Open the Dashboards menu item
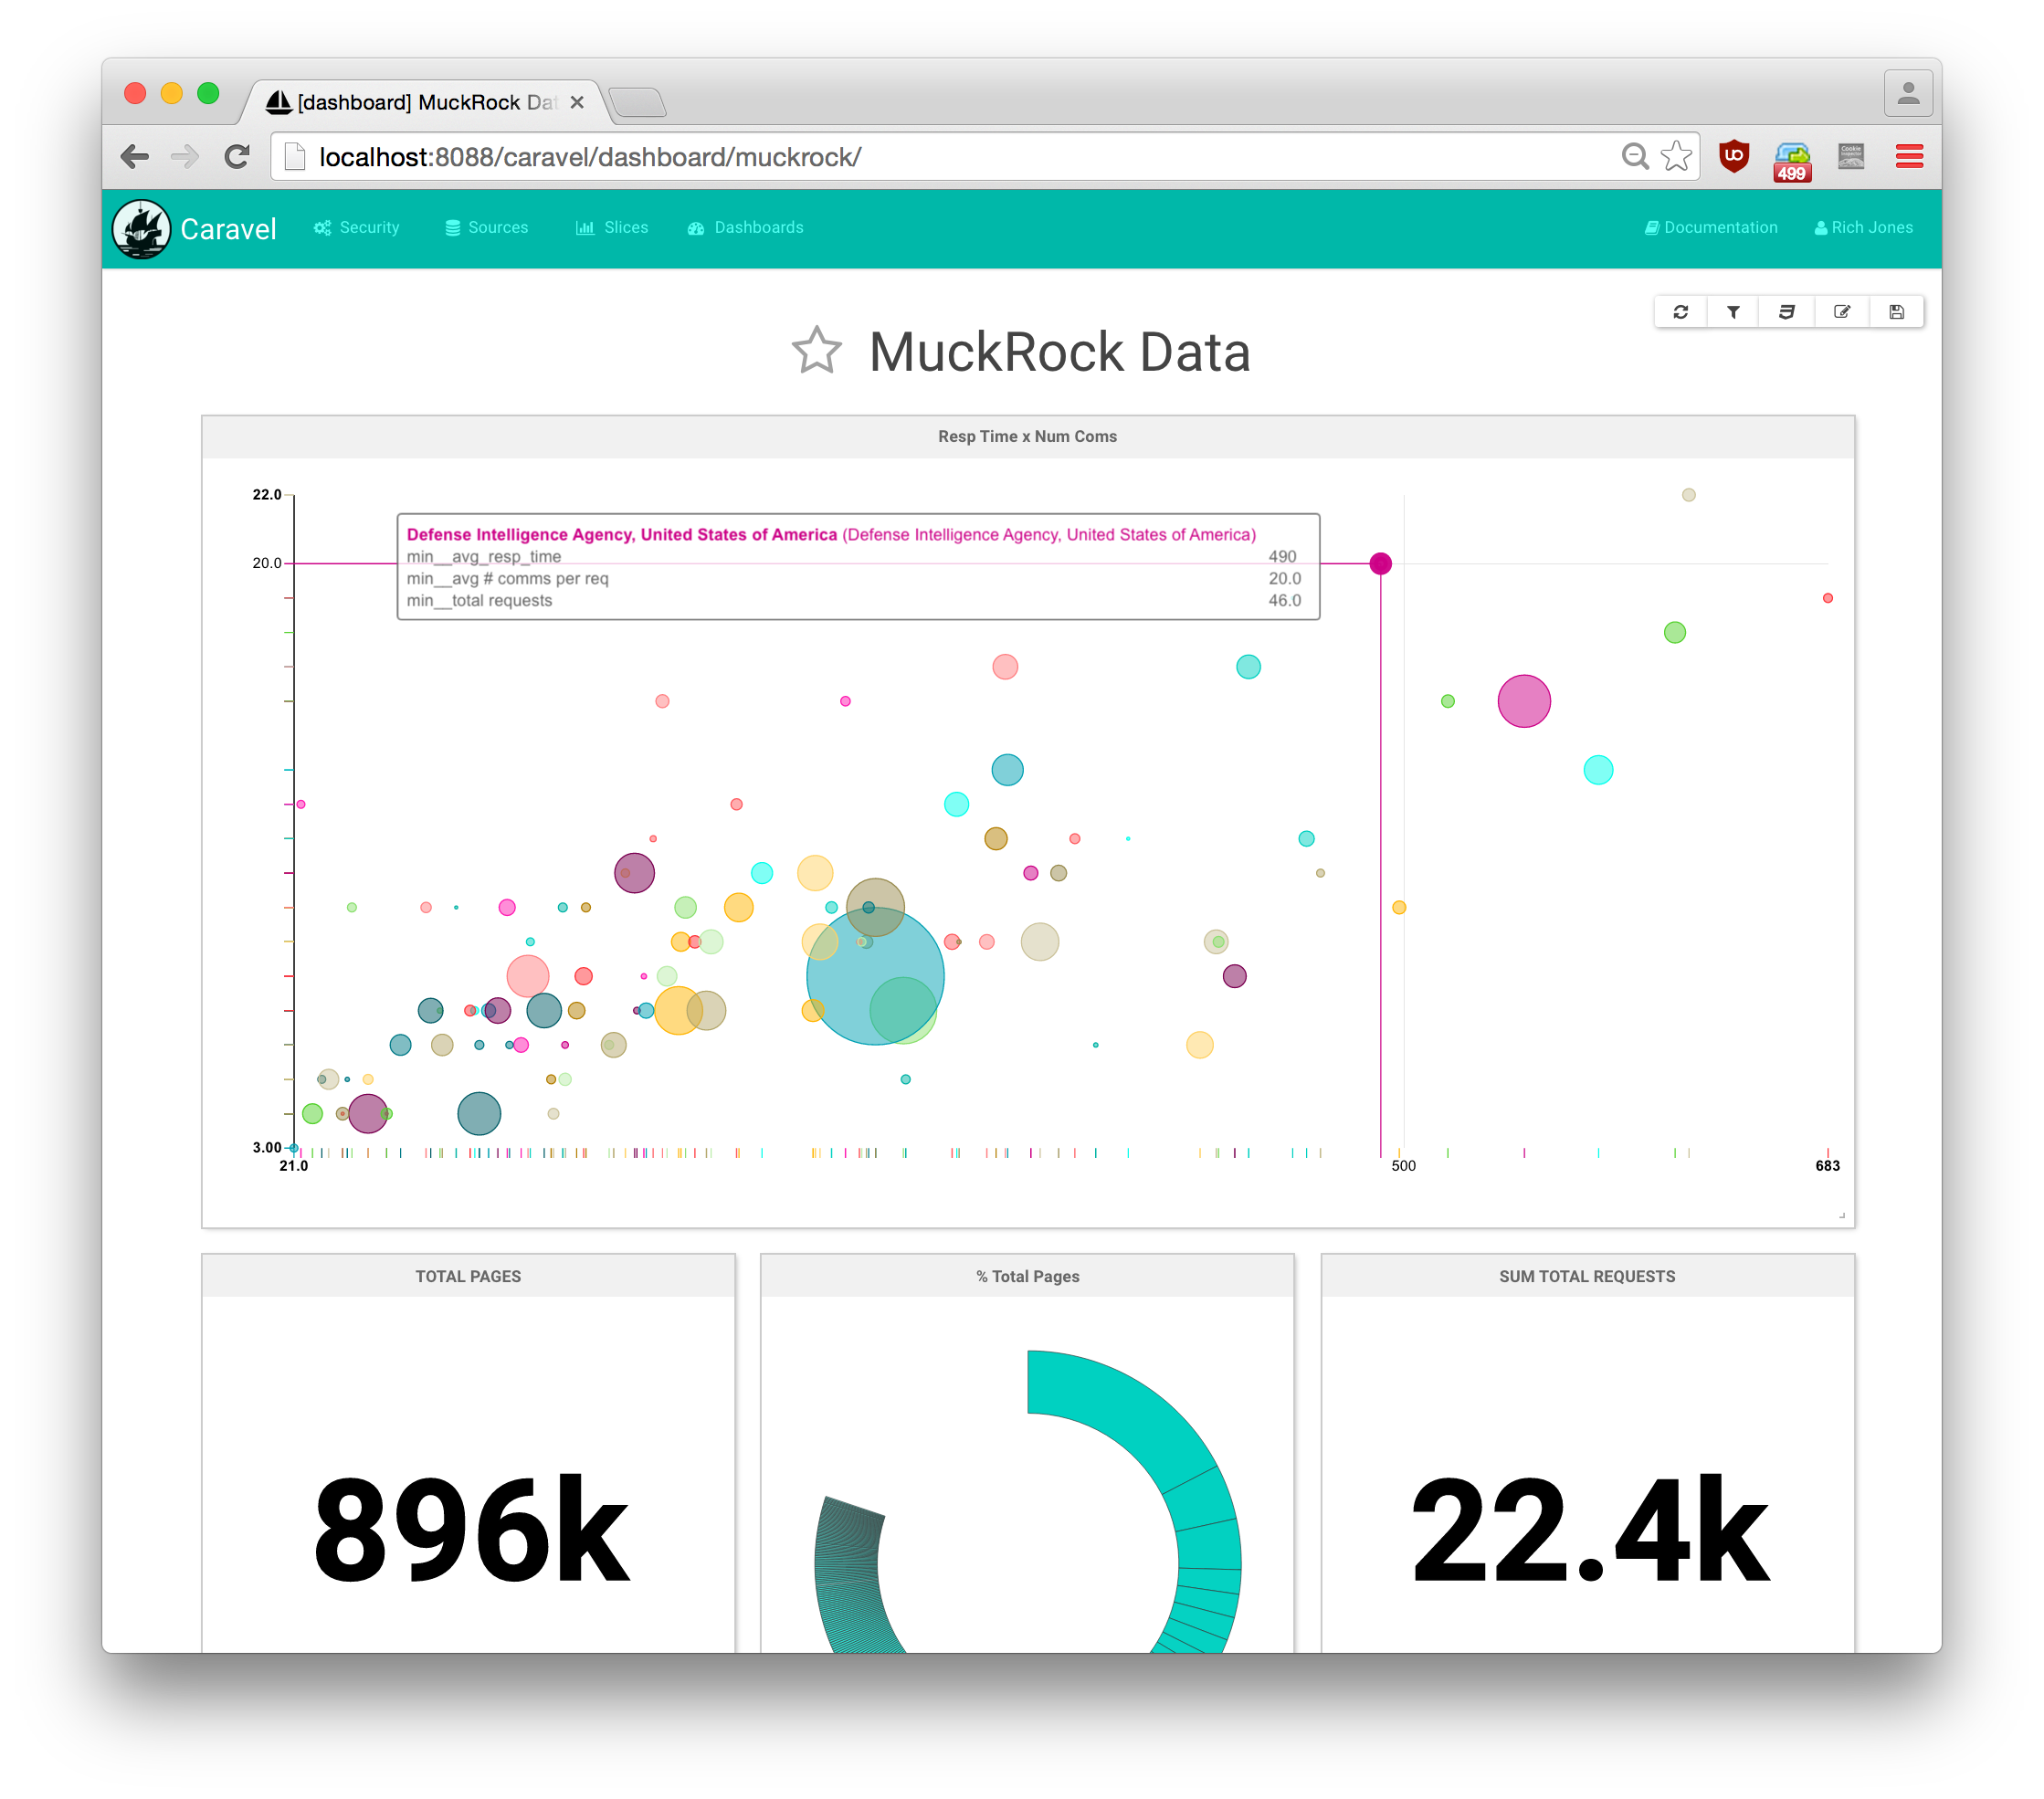This screenshot has width=2044, height=1799. (x=746, y=228)
